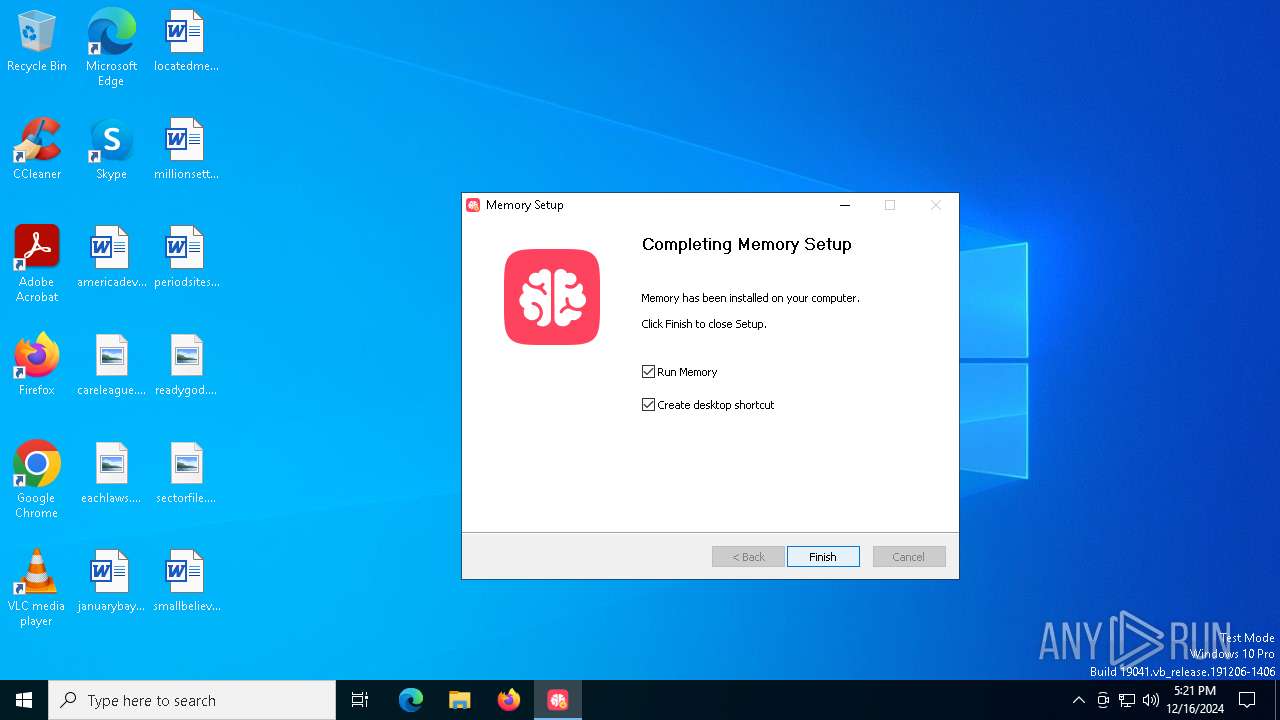Open the Action Center notifications icon
This screenshot has height=720, width=1280.
point(1247,700)
